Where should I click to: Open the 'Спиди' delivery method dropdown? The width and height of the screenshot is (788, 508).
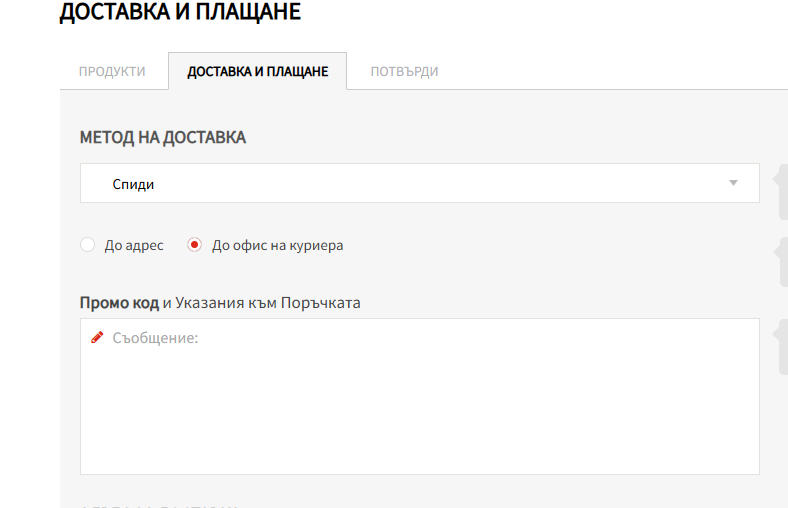click(x=419, y=184)
